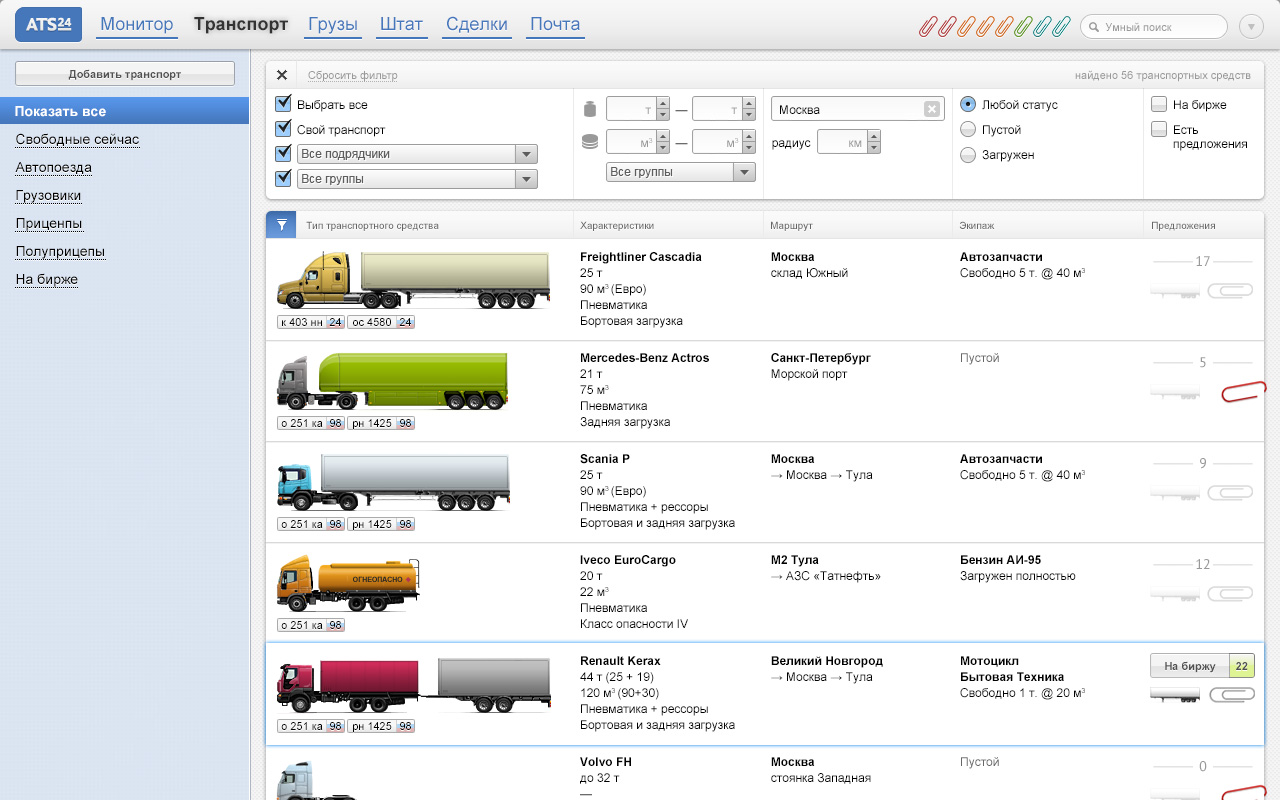Select Полуприцепы in the sidebar

(x=60, y=252)
